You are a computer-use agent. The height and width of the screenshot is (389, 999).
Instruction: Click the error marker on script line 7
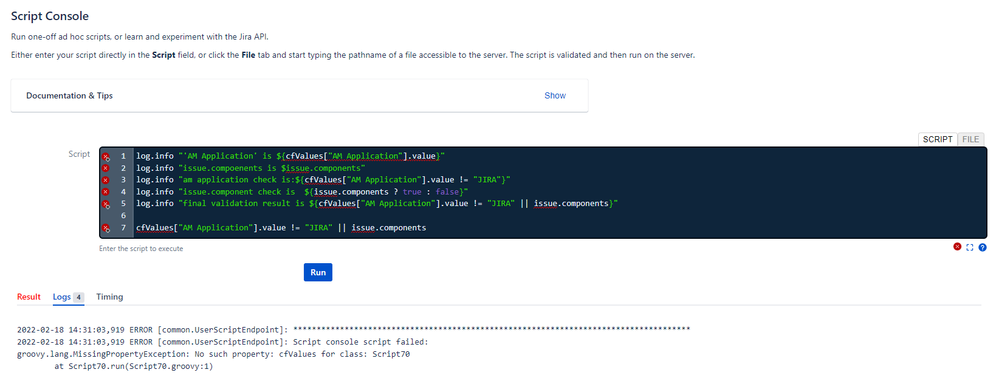[106, 228]
